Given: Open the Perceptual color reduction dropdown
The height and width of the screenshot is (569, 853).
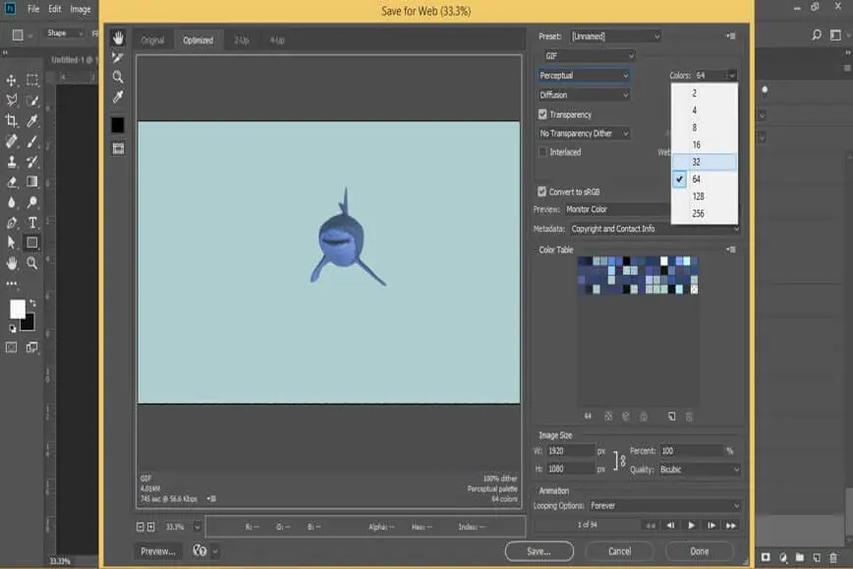Looking at the screenshot, I should click(584, 76).
